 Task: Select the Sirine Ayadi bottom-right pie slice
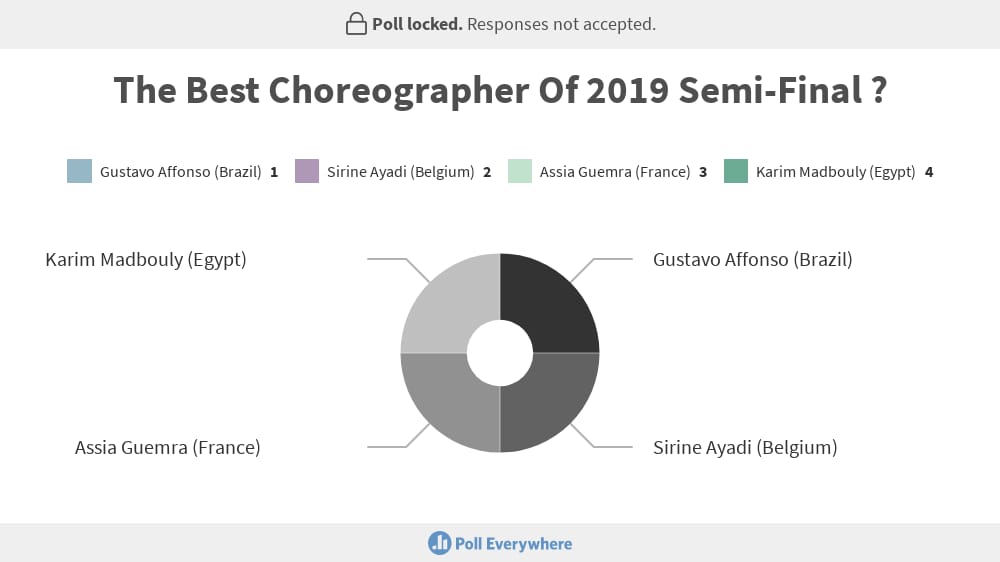coord(554,406)
